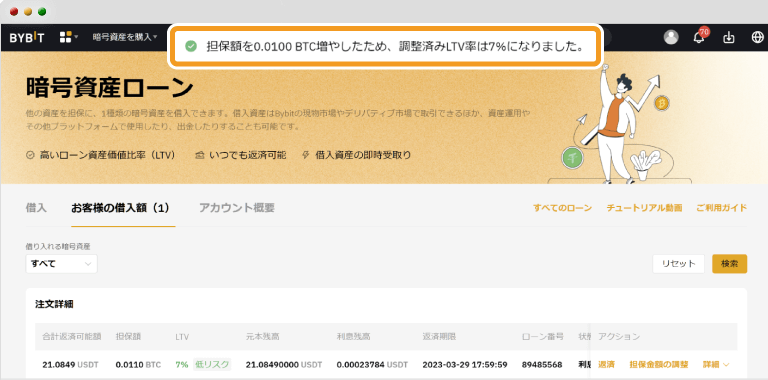Open the すべてのローン link
Viewport: 768px width, 380px height.
pyautogui.click(x=562, y=208)
